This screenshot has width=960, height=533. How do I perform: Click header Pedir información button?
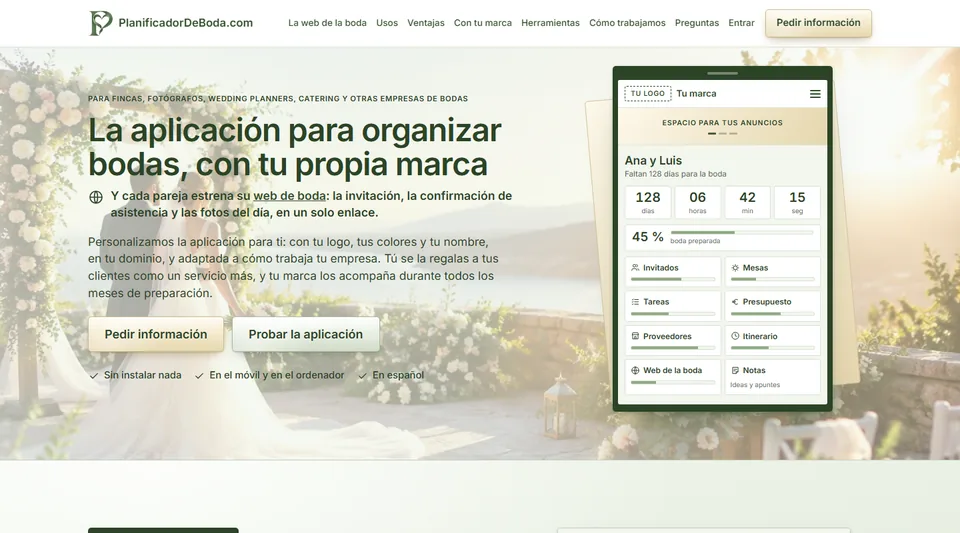[819, 23]
